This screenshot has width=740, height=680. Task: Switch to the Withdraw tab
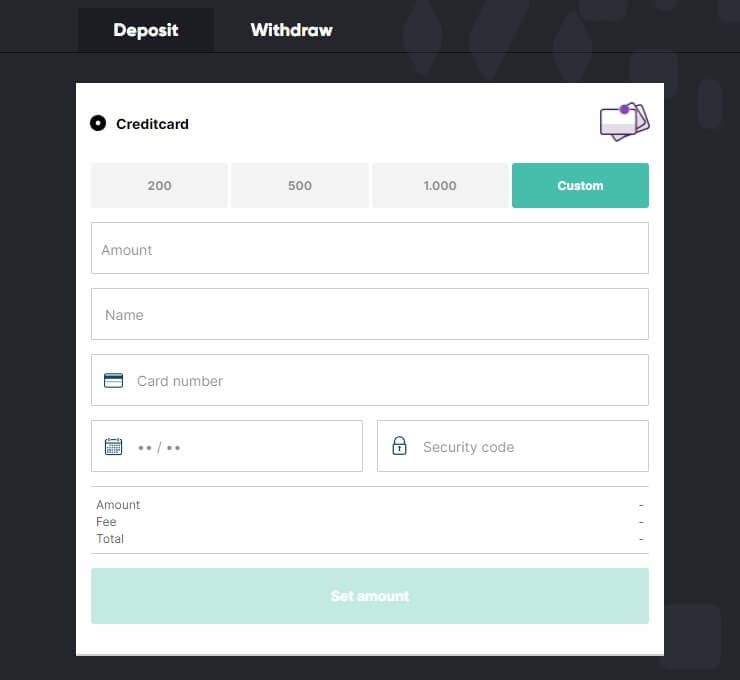291,30
